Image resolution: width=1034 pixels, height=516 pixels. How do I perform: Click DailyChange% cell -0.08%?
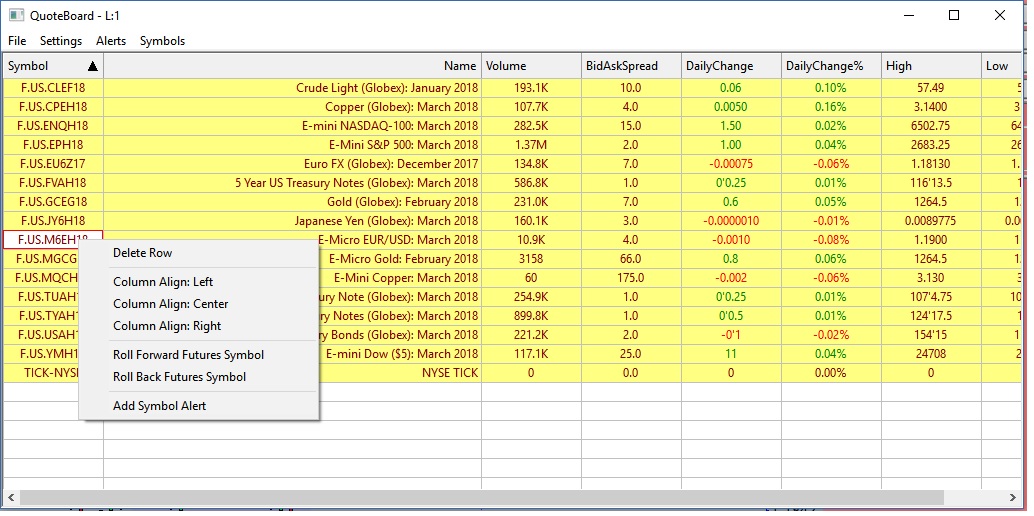click(831, 240)
